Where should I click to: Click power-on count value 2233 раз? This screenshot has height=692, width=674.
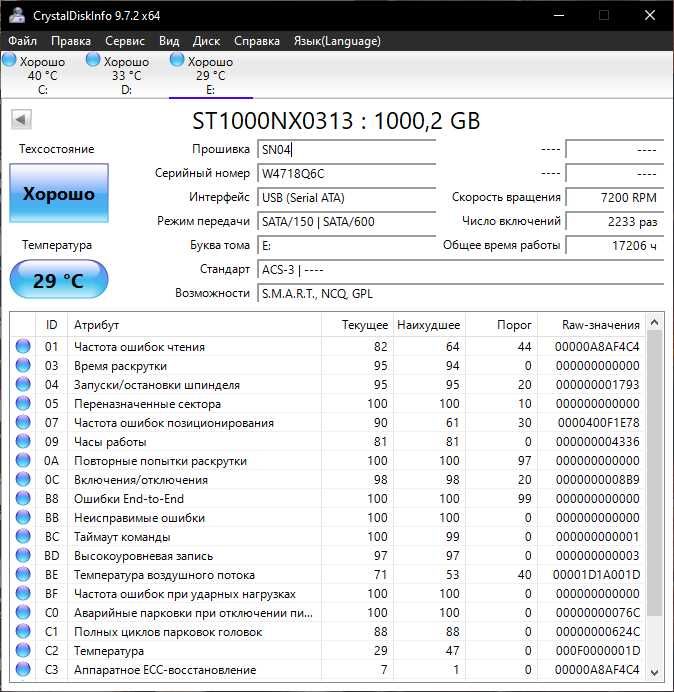(x=614, y=221)
